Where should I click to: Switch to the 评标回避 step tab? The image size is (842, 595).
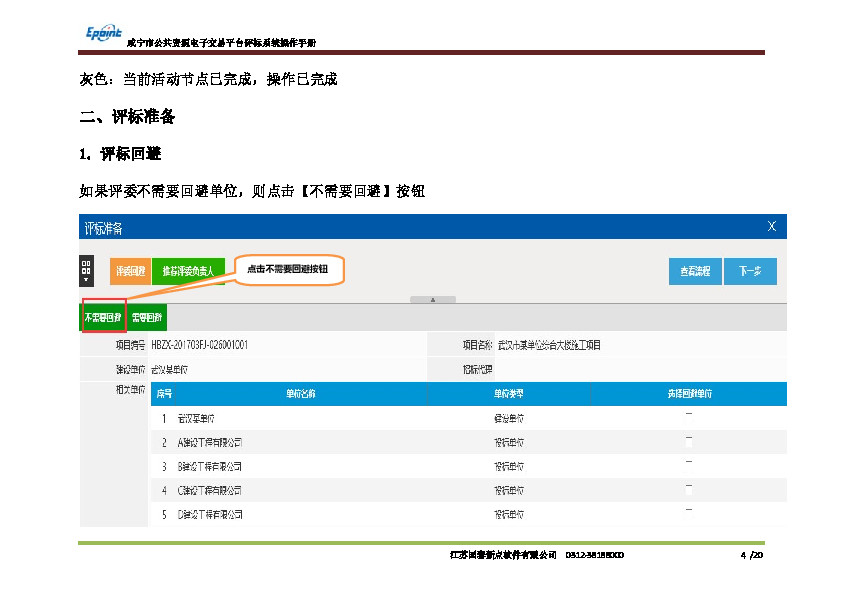tap(130, 271)
